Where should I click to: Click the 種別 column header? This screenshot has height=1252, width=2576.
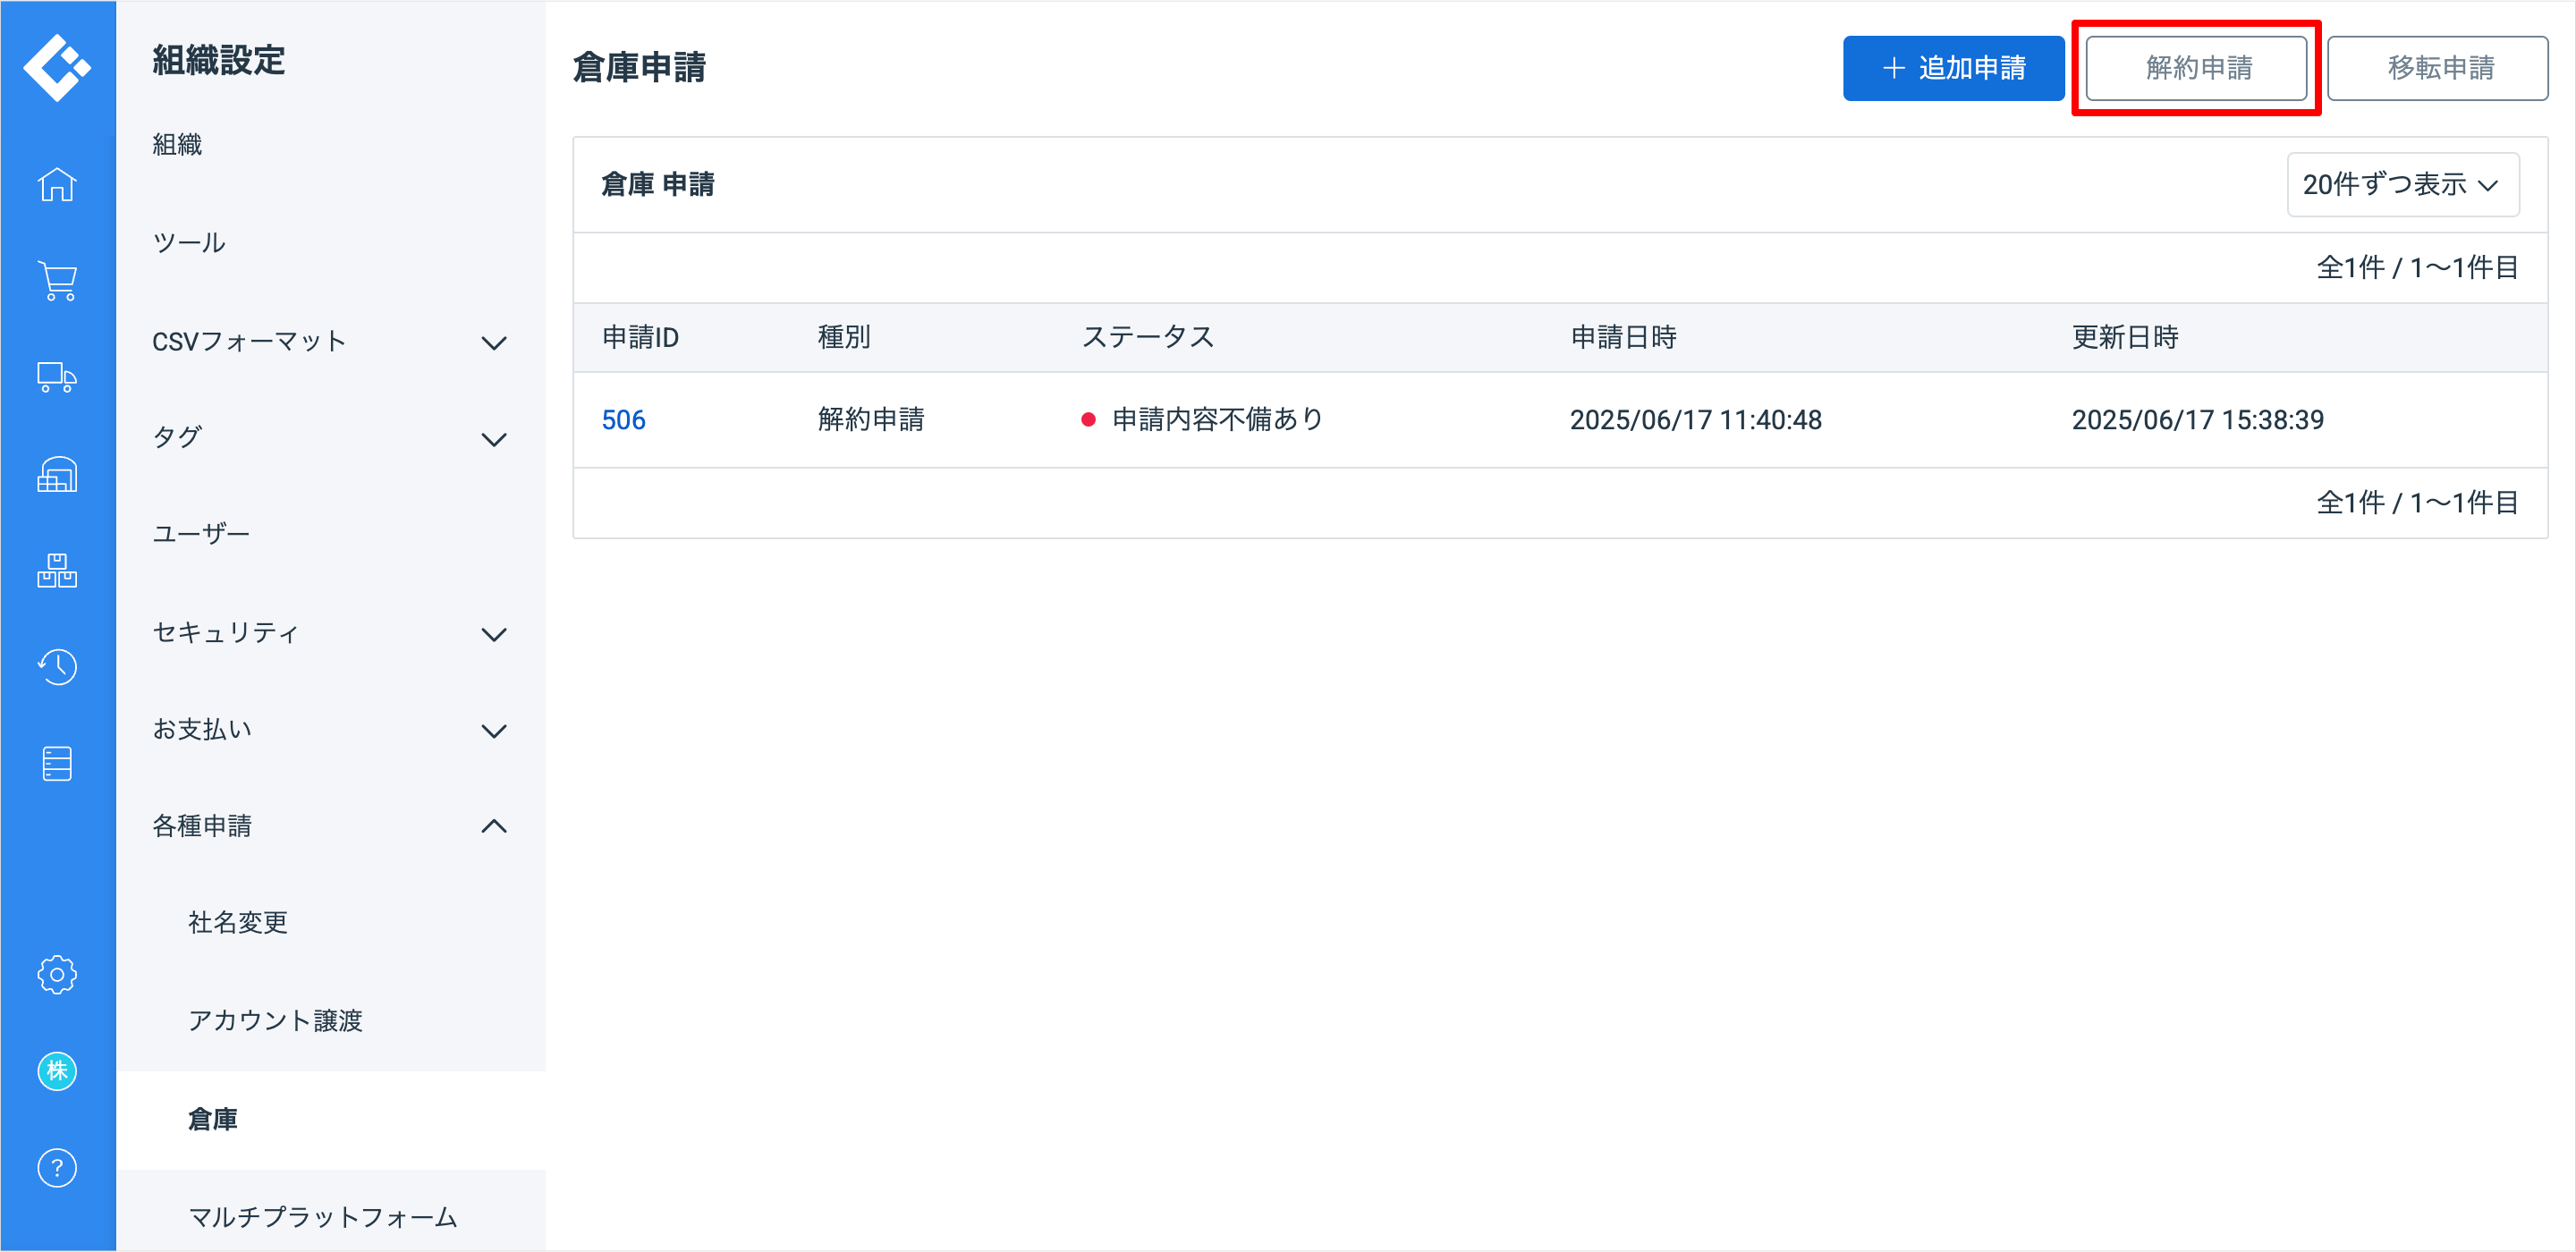[844, 338]
